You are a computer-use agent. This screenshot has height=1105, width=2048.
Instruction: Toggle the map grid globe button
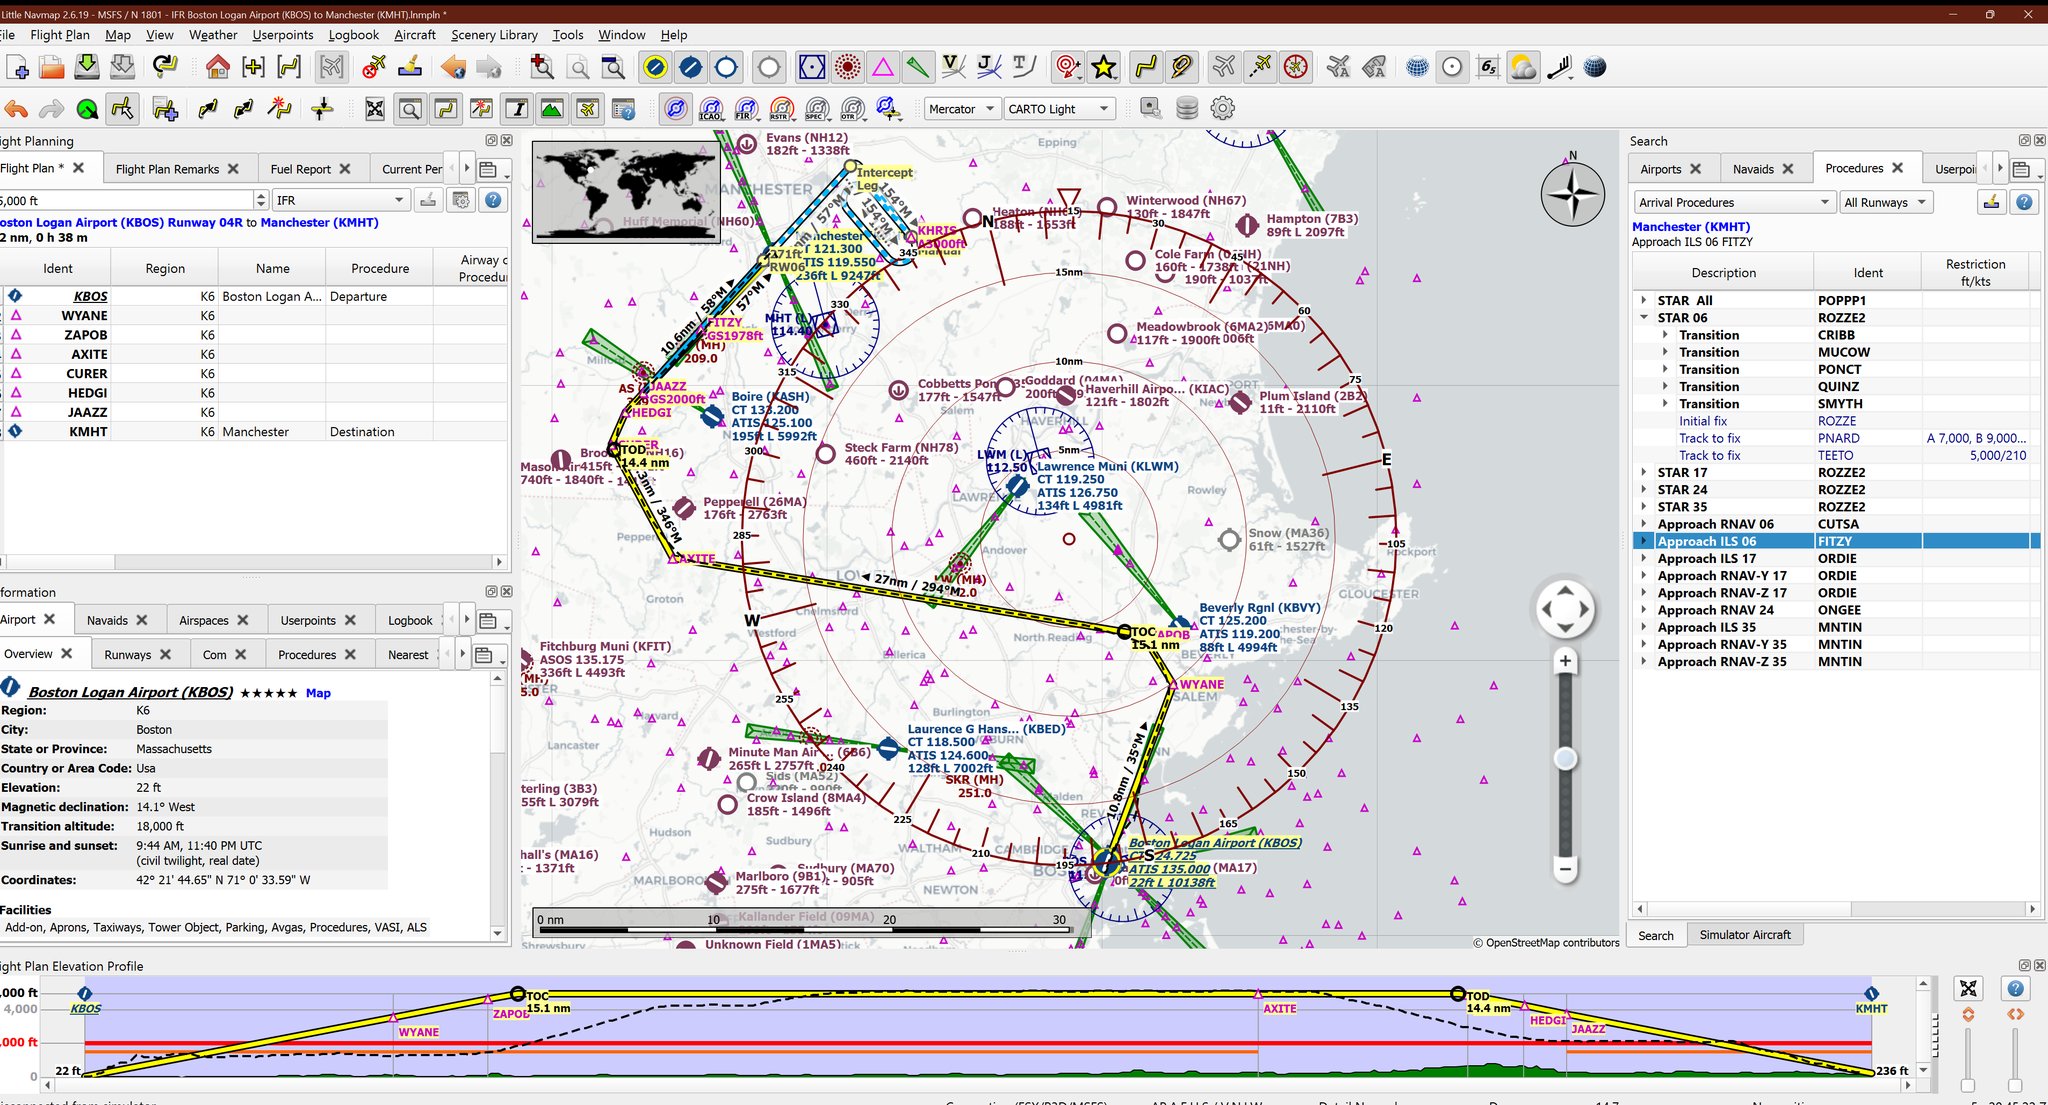[1417, 67]
